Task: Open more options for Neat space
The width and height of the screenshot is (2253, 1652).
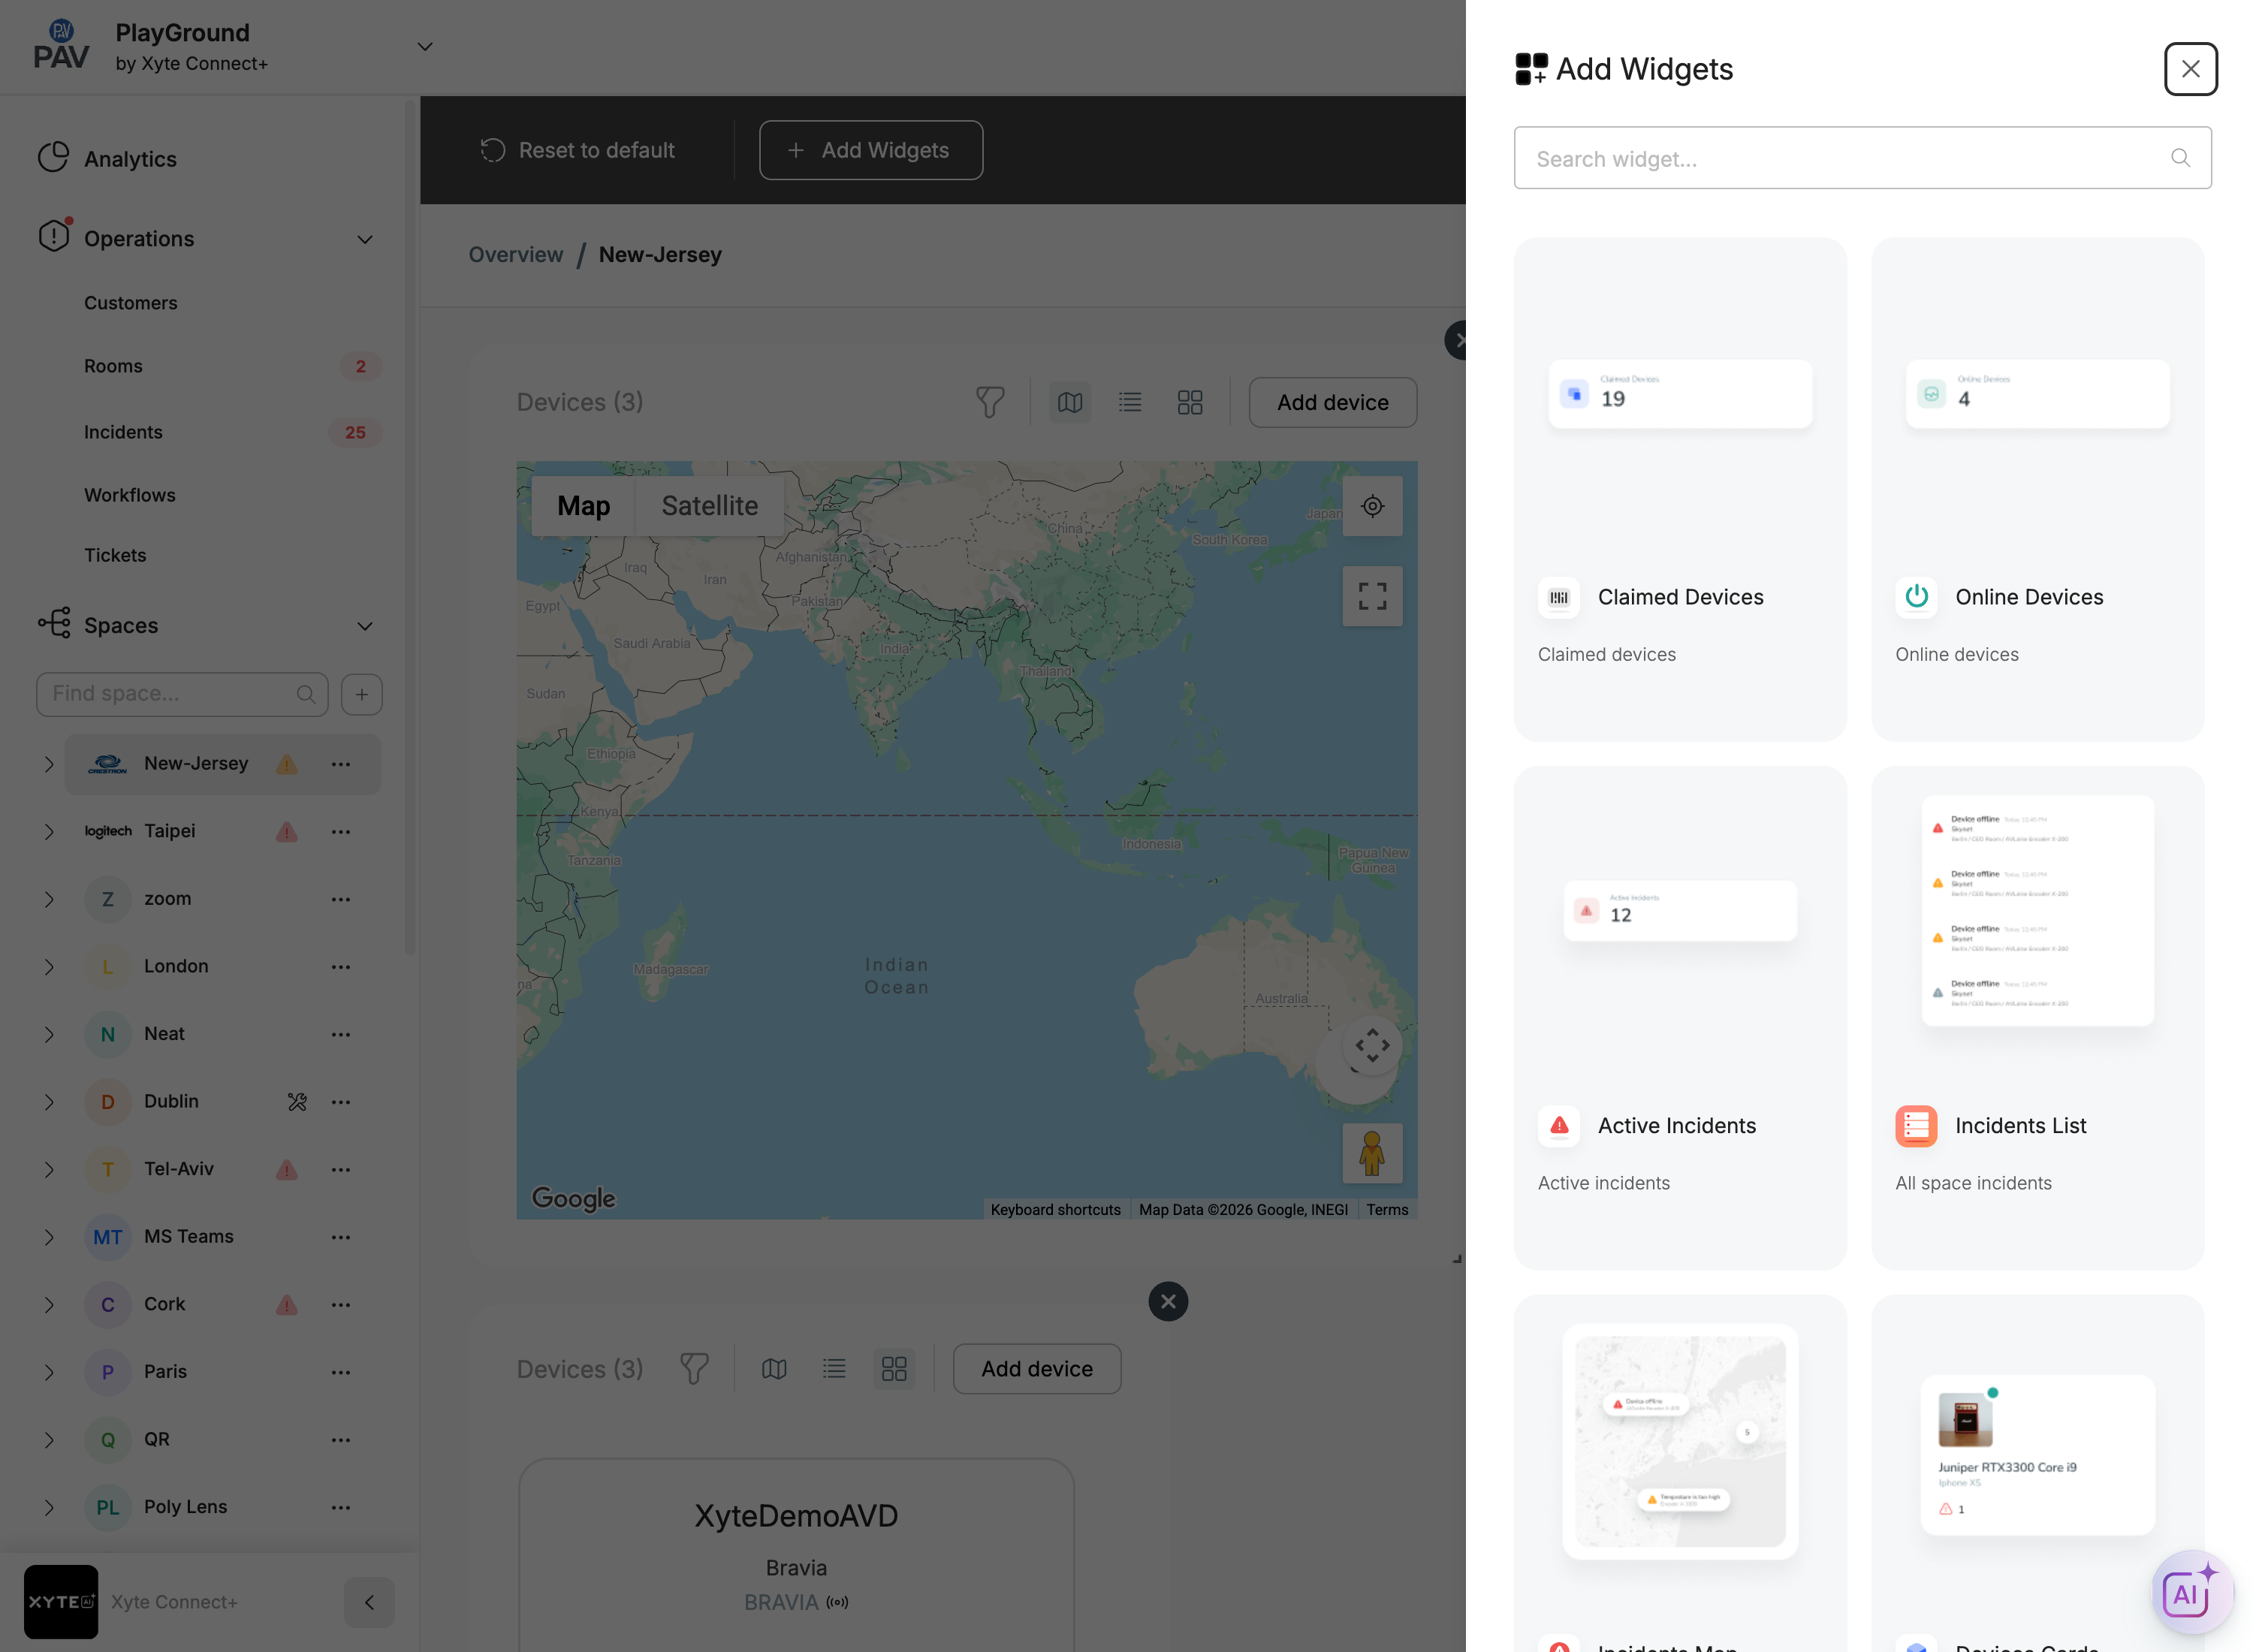Action: pyautogui.click(x=341, y=1034)
